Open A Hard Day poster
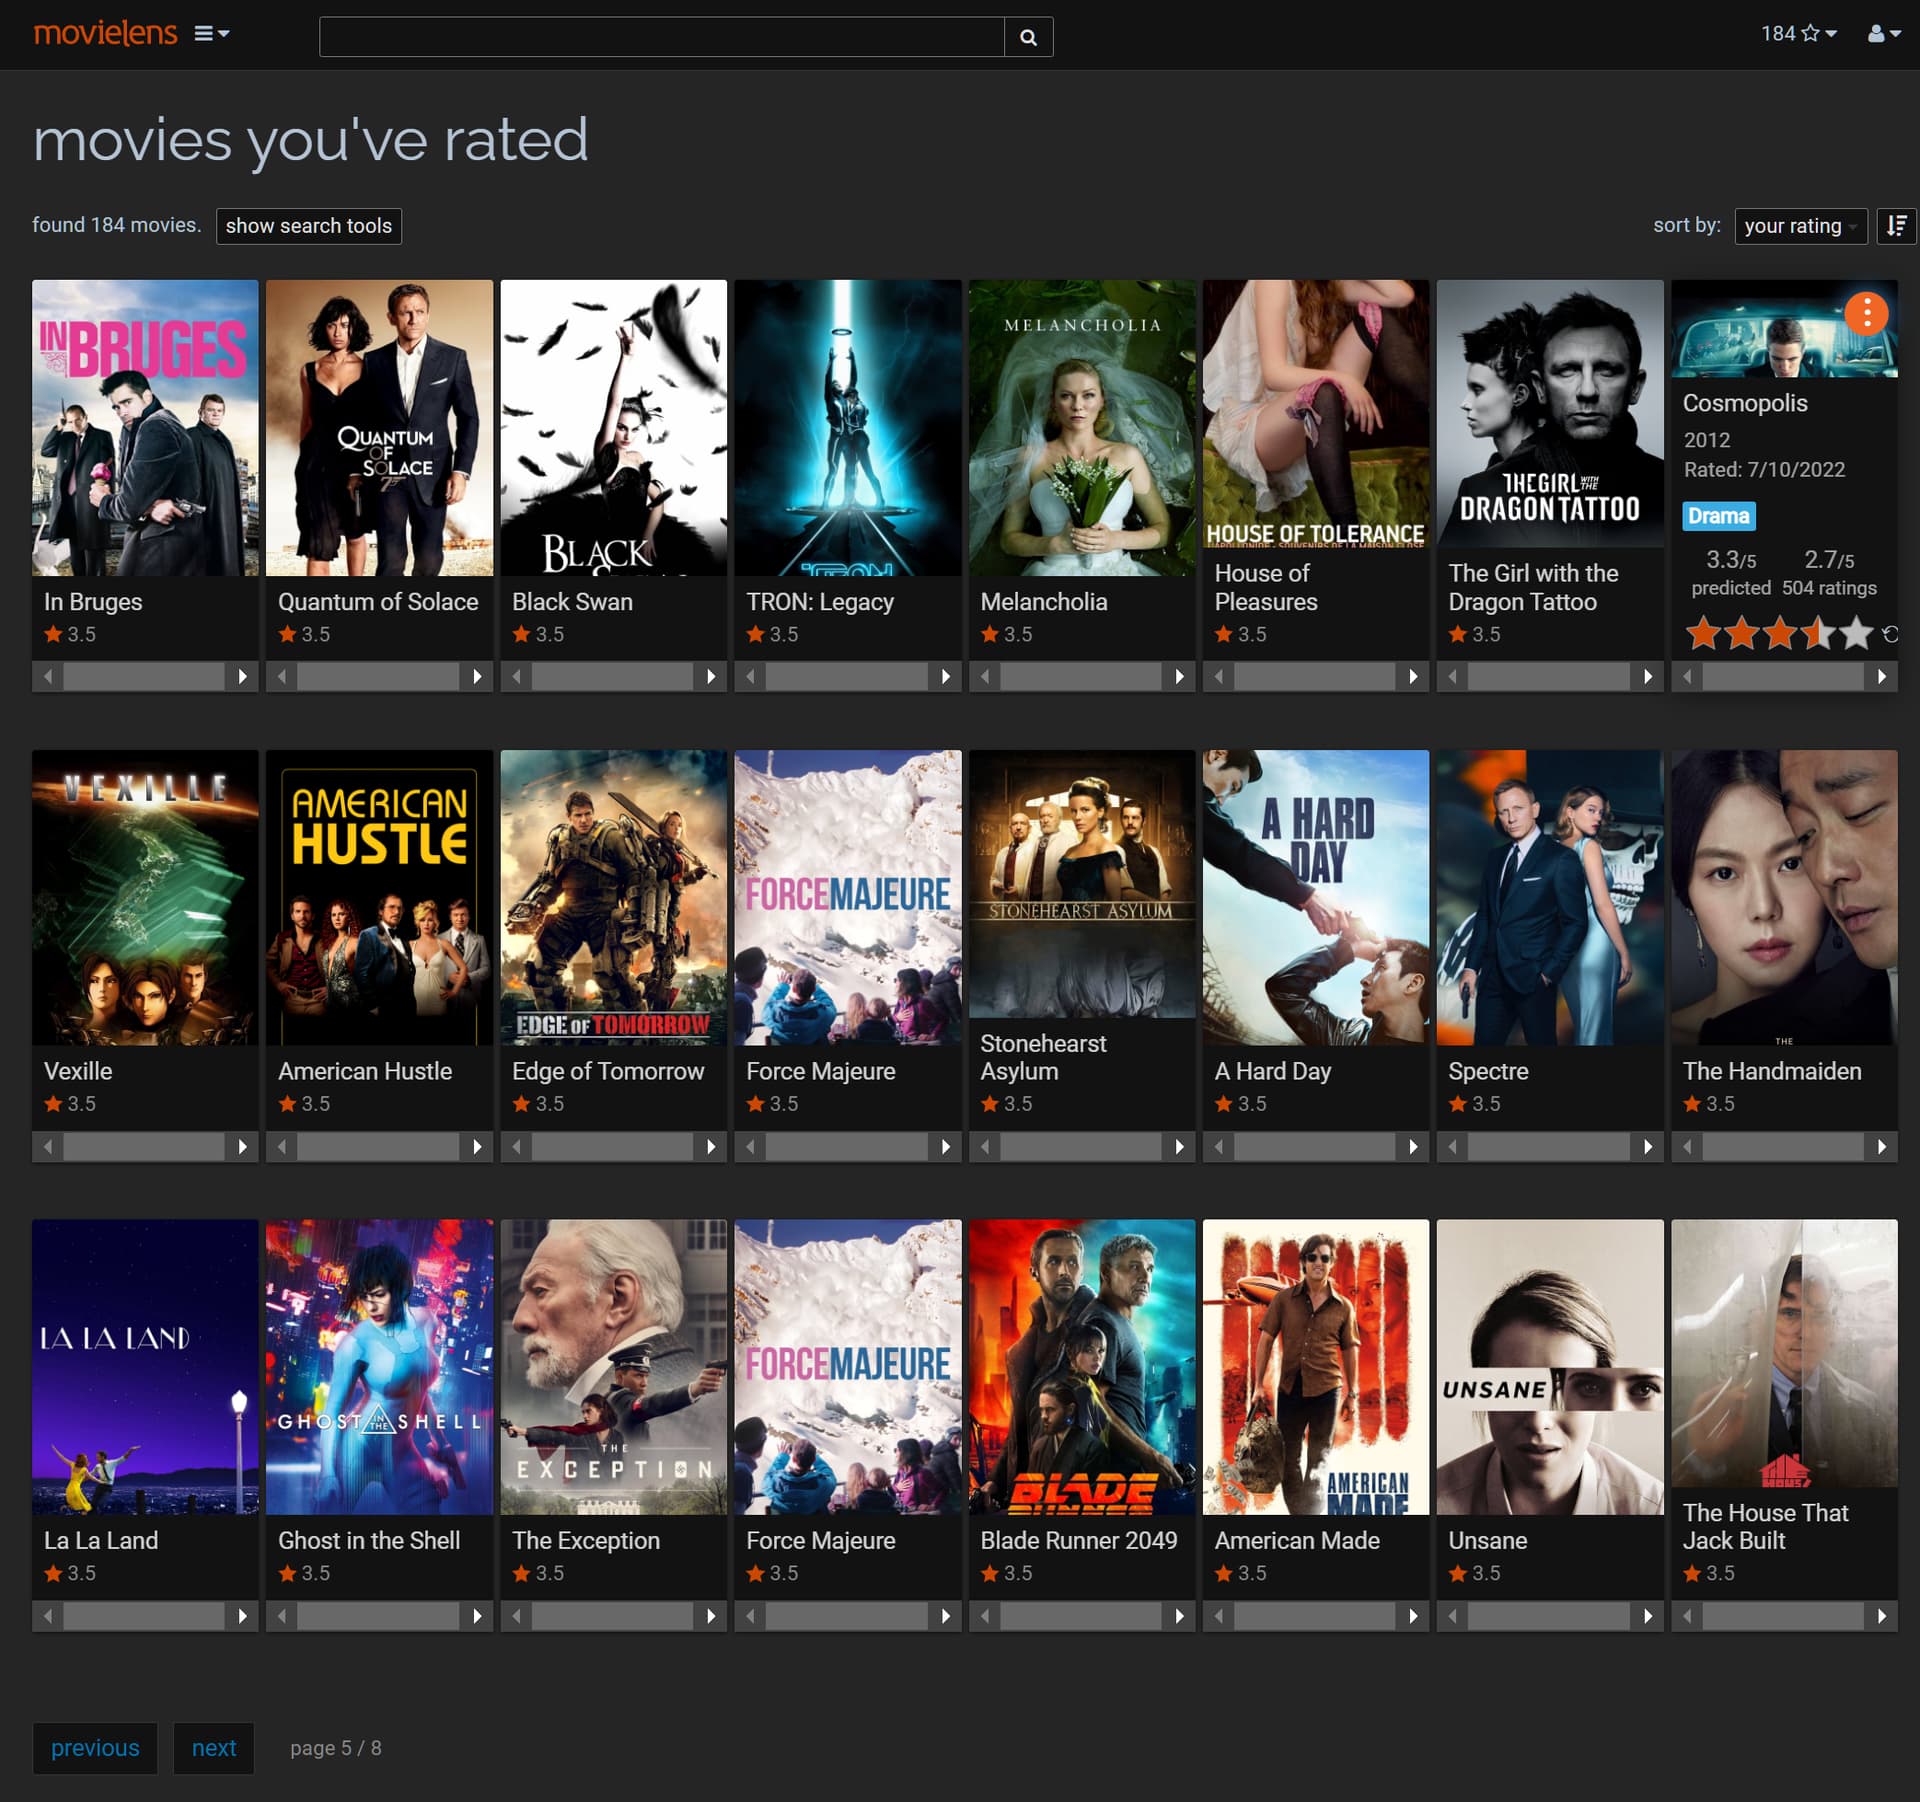 1316,898
